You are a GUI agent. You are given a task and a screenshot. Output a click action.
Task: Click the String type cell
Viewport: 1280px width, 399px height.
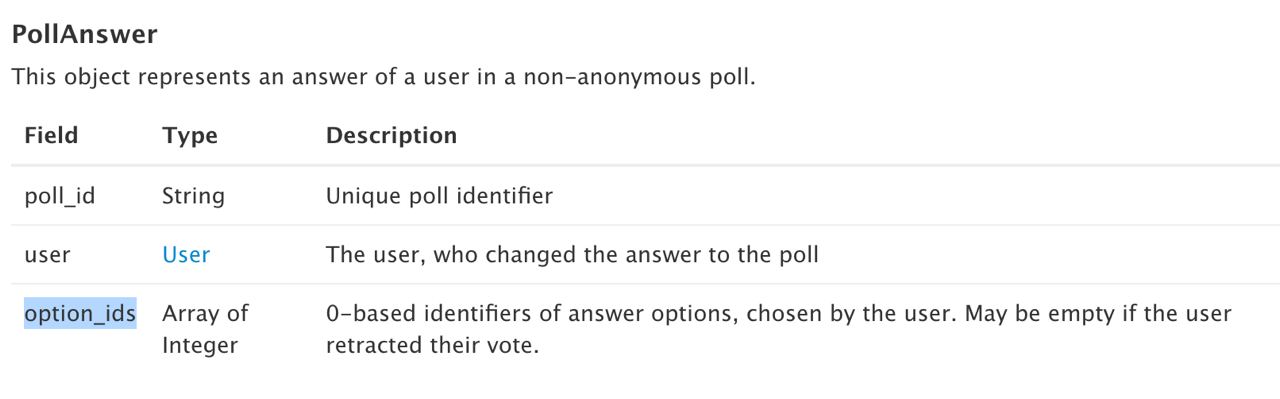pos(193,196)
